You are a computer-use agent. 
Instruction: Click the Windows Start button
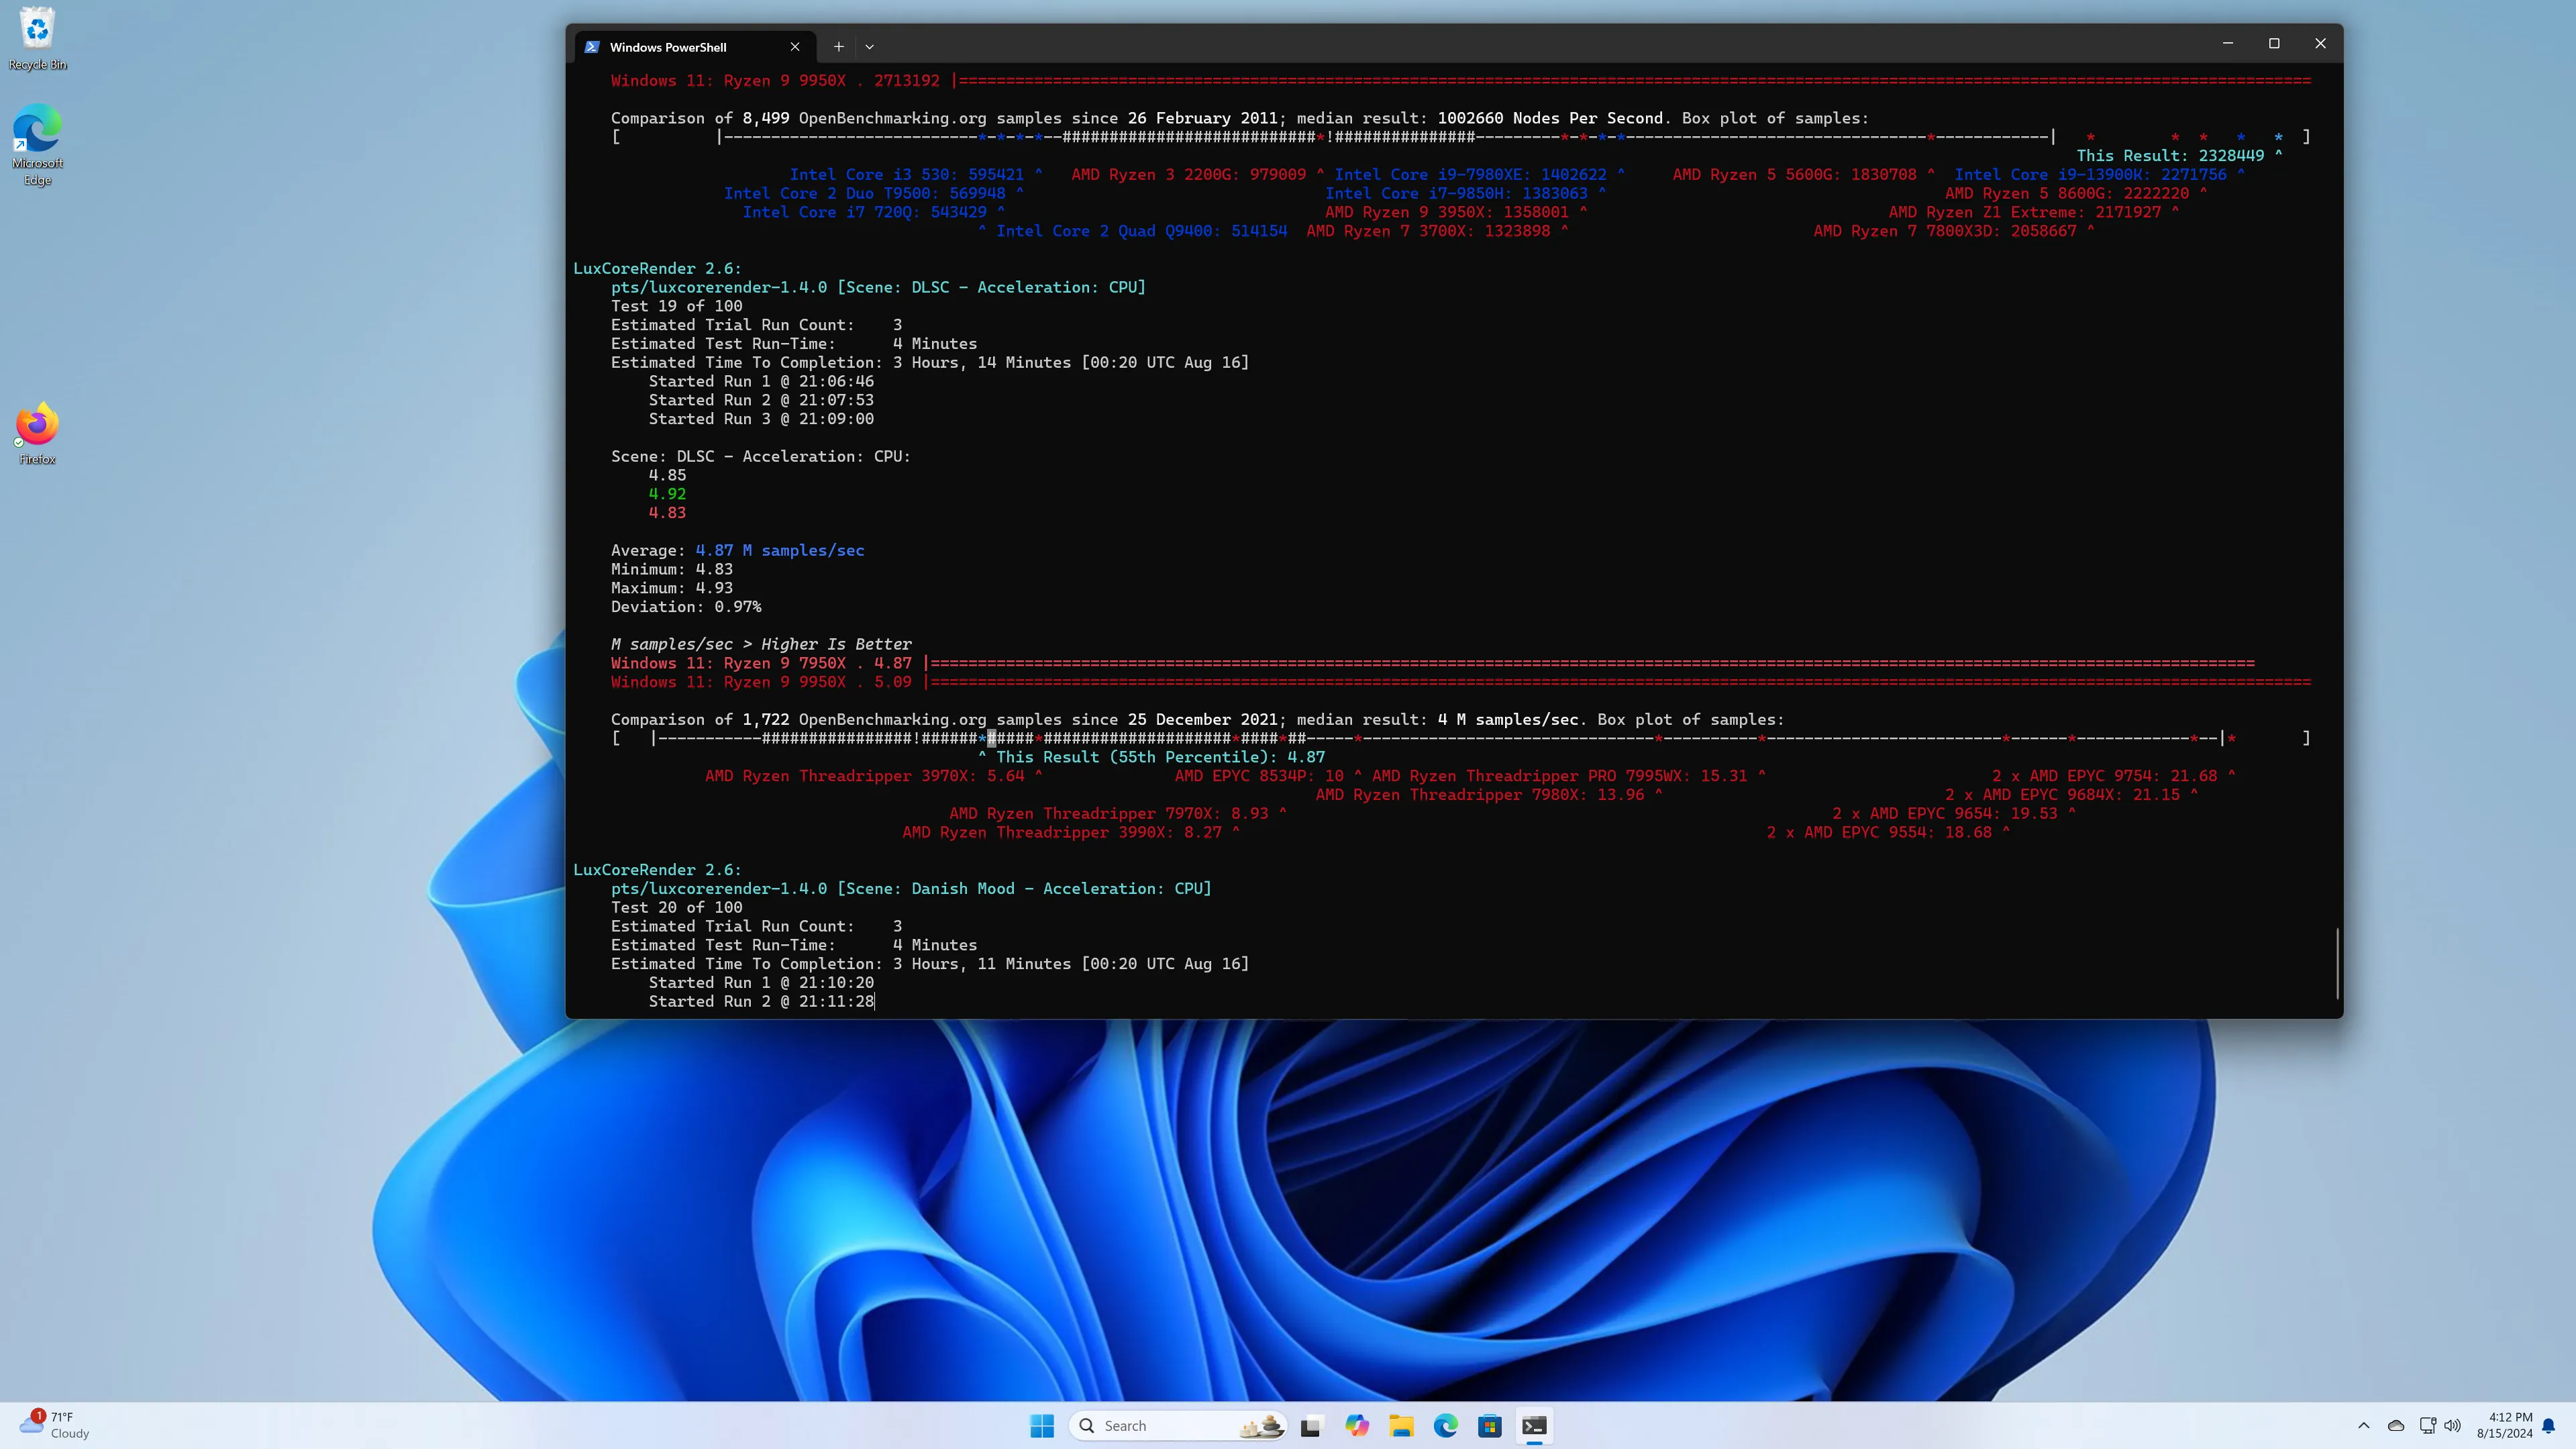point(1042,1426)
